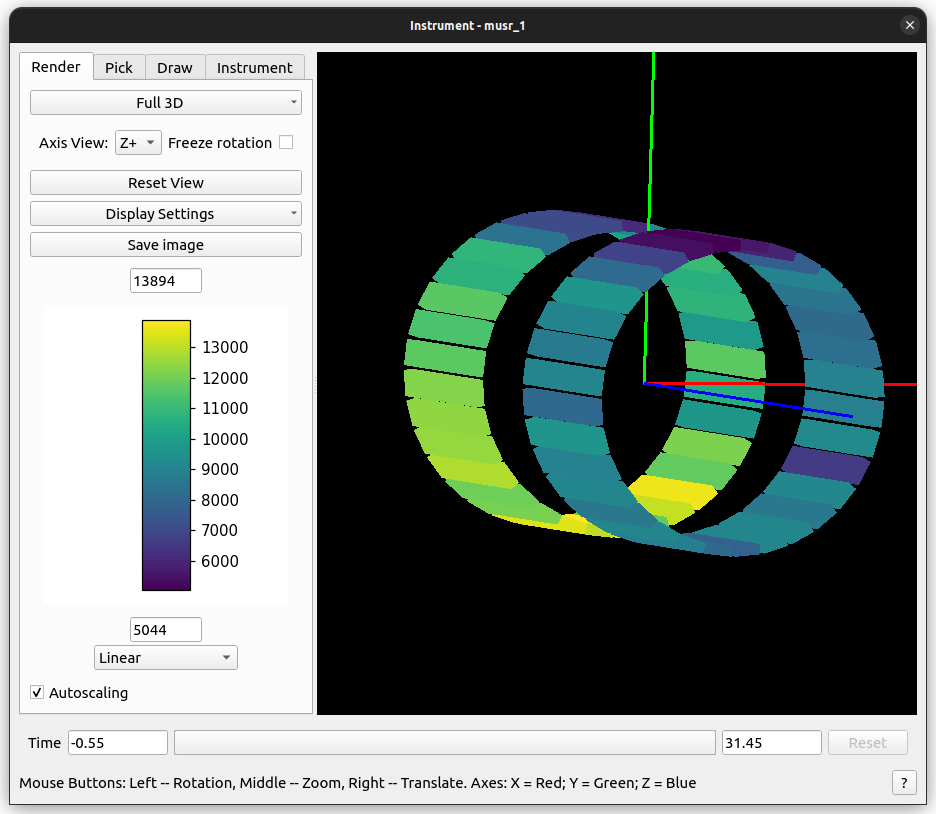
Task: Click the question mark help button
Action: [x=904, y=783]
